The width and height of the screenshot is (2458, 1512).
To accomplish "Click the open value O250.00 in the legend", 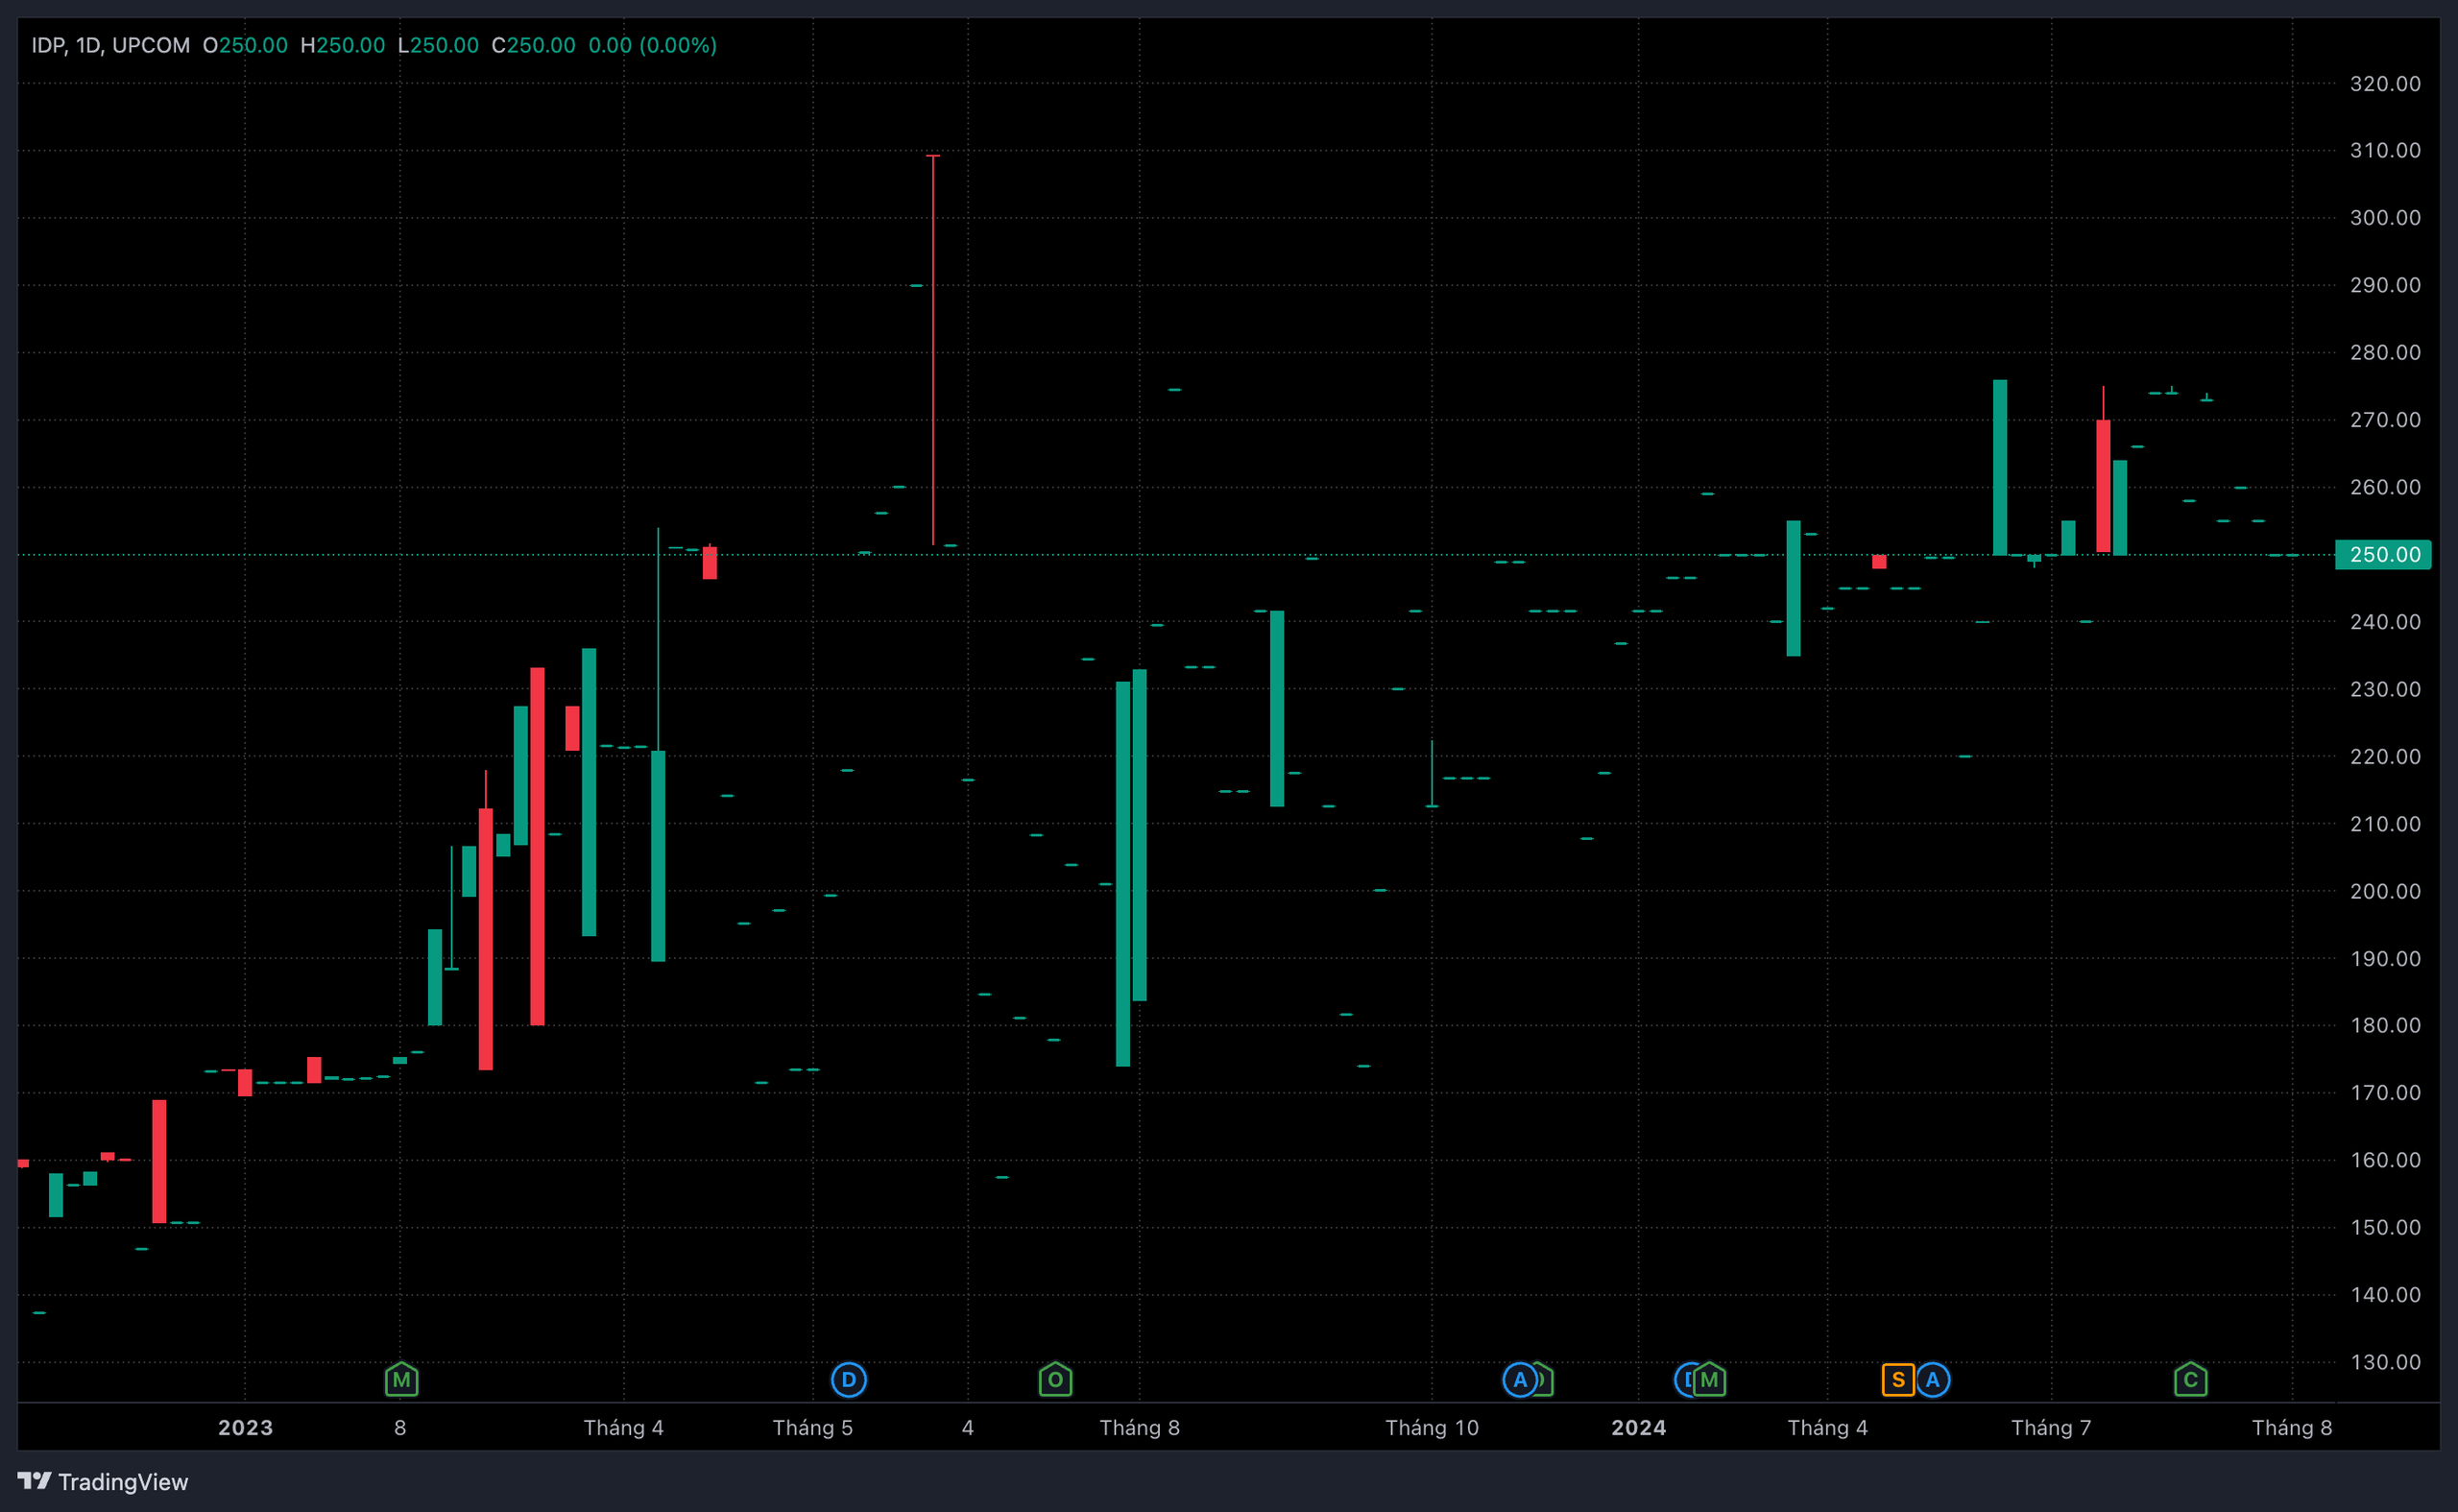I will 245,45.
